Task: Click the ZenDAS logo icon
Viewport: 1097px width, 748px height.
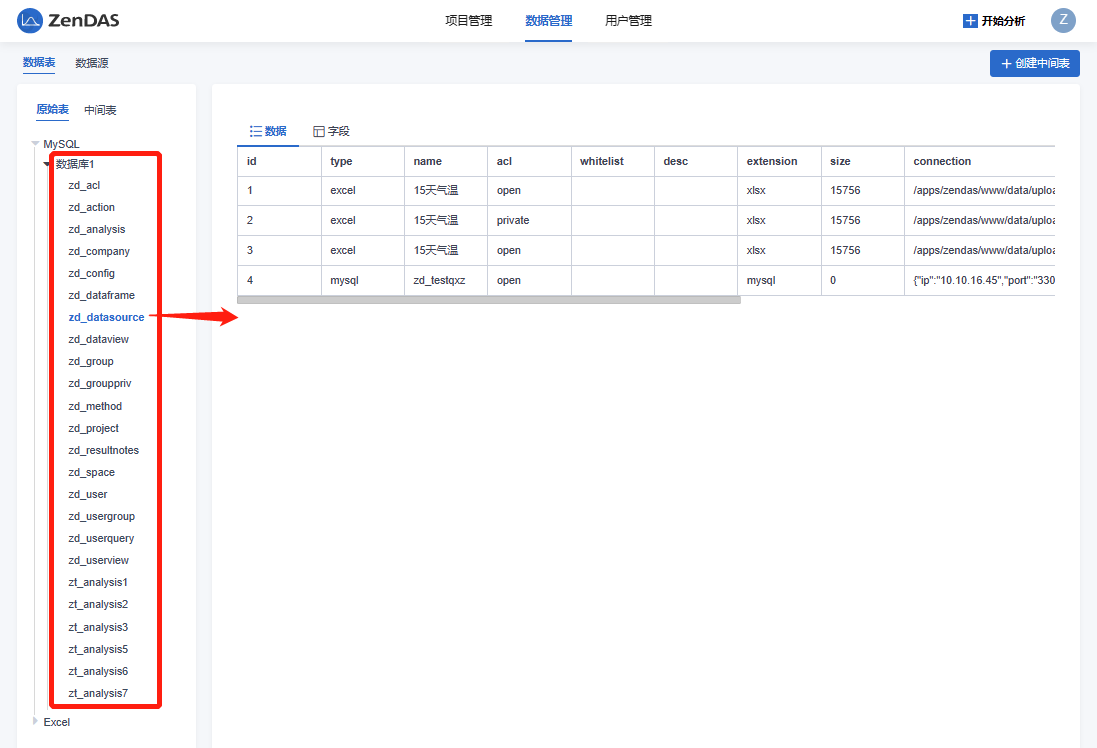Action: (x=30, y=20)
